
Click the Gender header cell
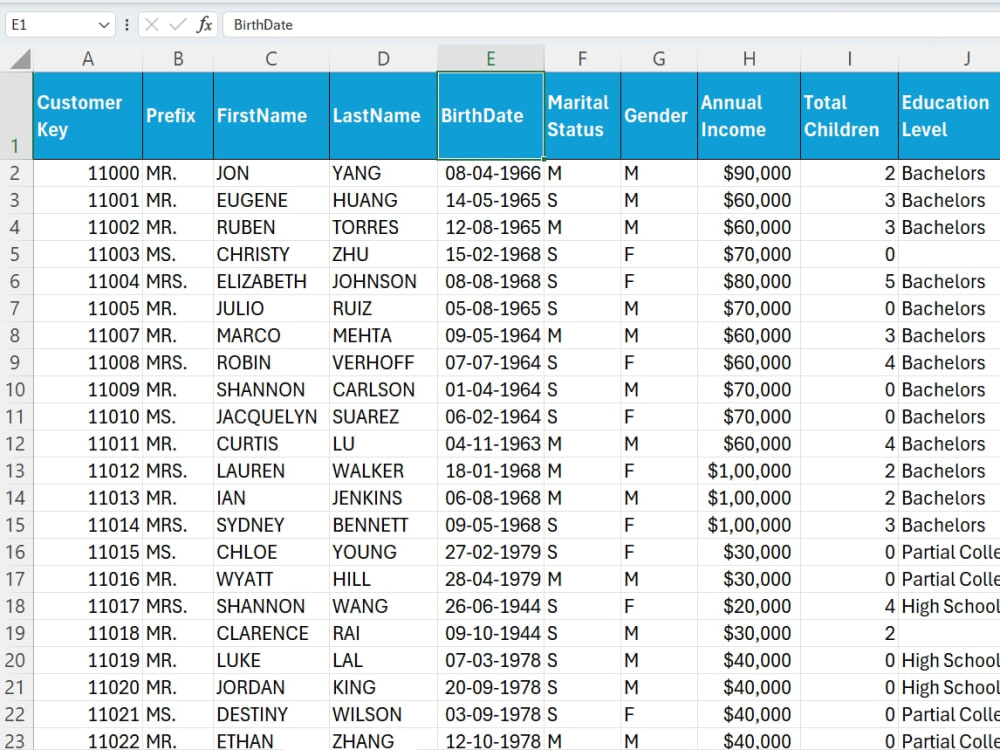pyautogui.click(x=659, y=115)
